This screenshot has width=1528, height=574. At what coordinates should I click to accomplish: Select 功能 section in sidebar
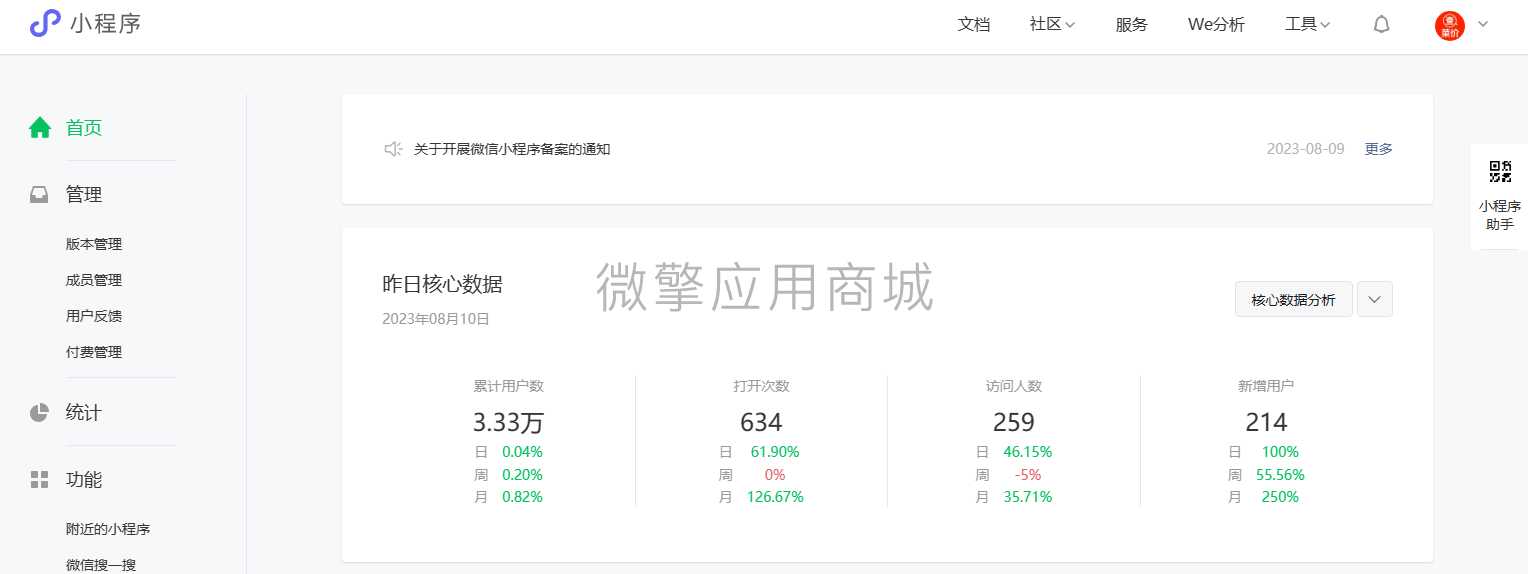coord(84,480)
